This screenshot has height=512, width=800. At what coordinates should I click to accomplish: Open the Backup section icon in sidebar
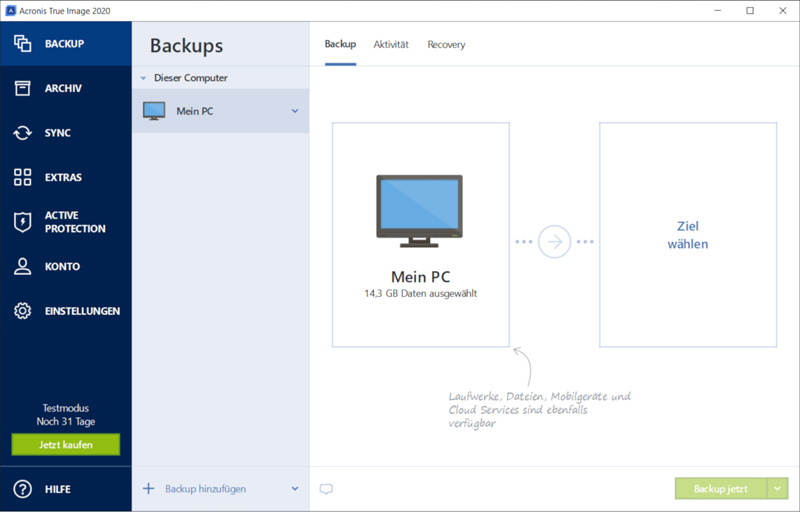pyautogui.click(x=22, y=44)
